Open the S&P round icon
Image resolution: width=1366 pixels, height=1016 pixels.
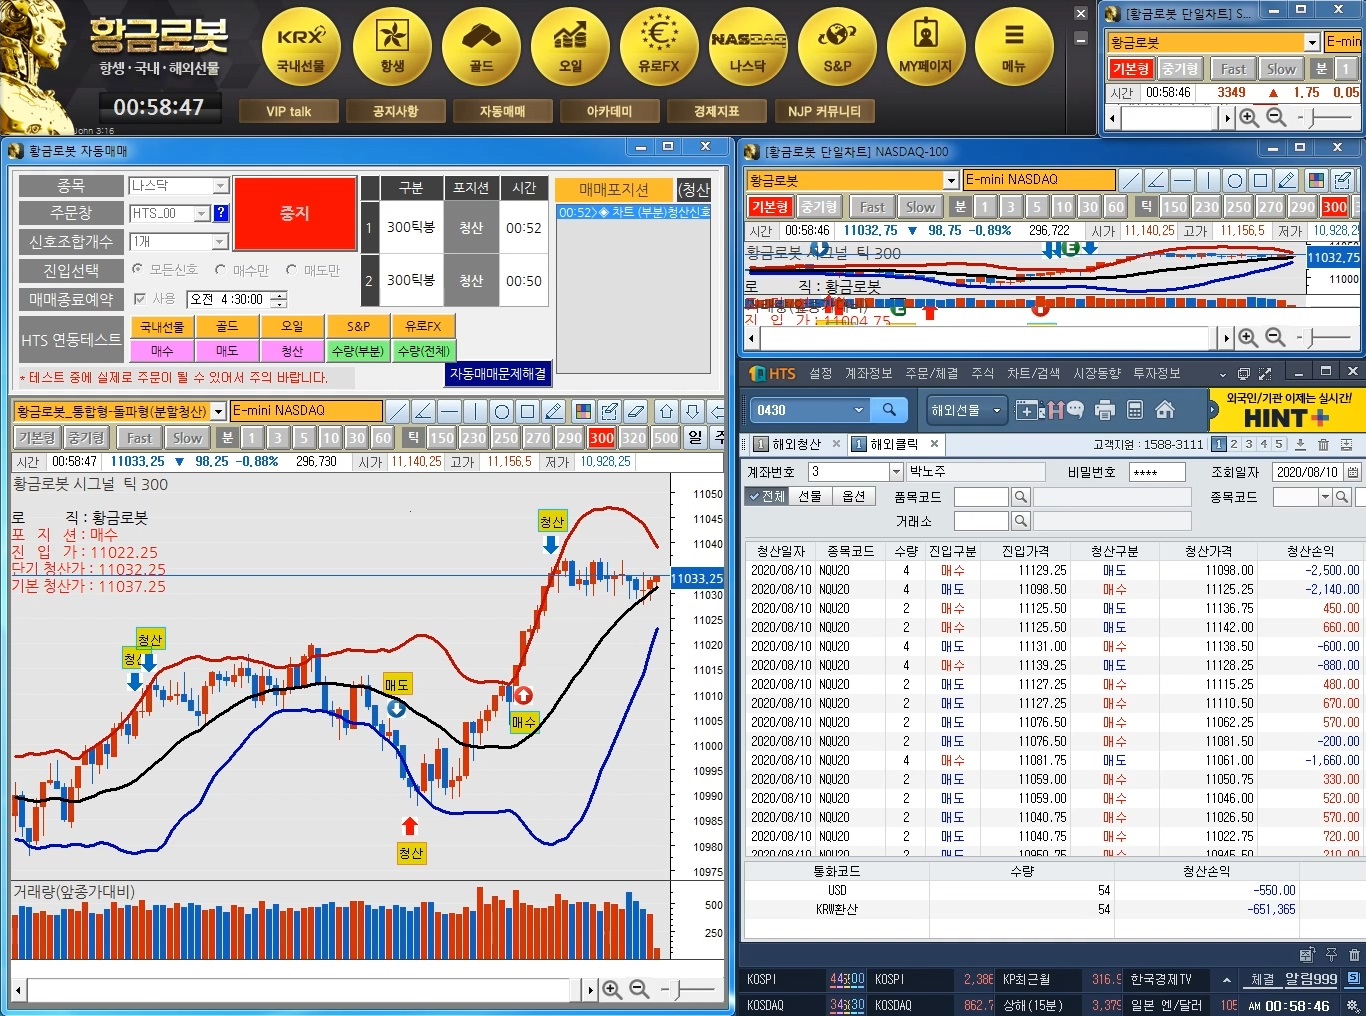pos(837,46)
